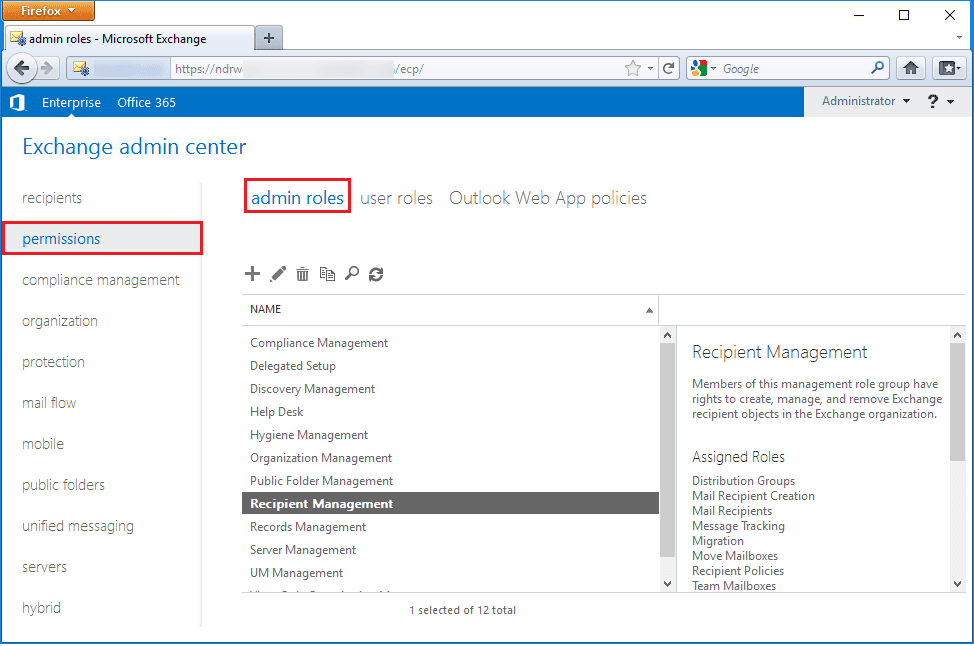Open Outlook Web App policies tab

(548, 198)
